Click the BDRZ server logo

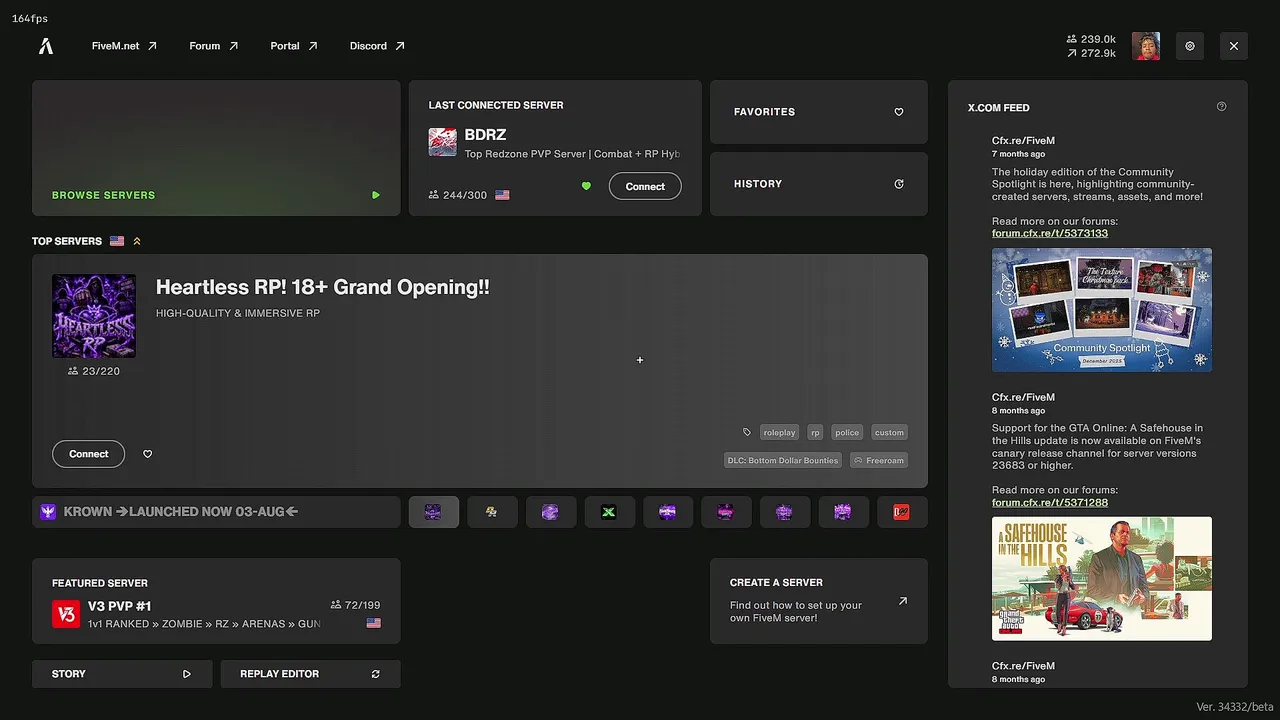coord(443,142)
